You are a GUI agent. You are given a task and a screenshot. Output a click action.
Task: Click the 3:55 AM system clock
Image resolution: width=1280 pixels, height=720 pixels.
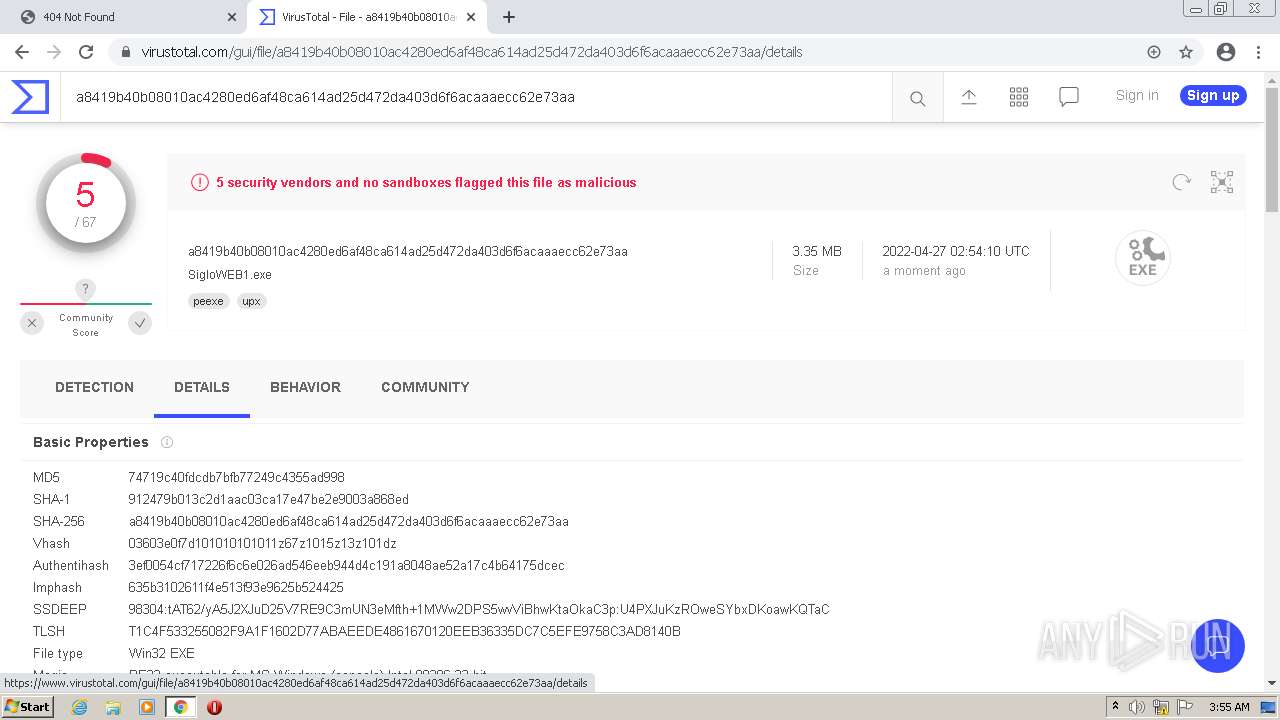coord(1229,707)
